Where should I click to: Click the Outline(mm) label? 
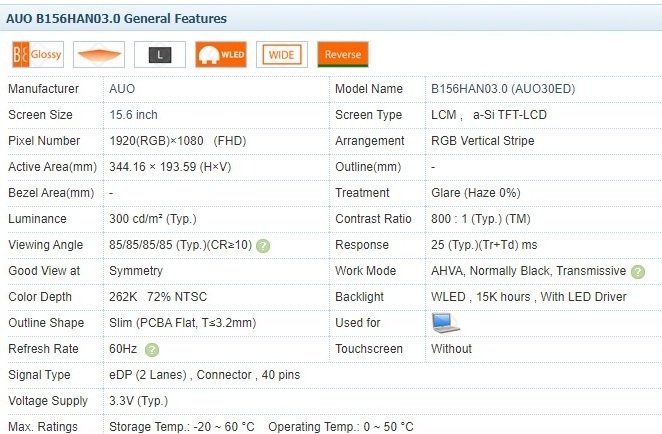click(368, 167)
